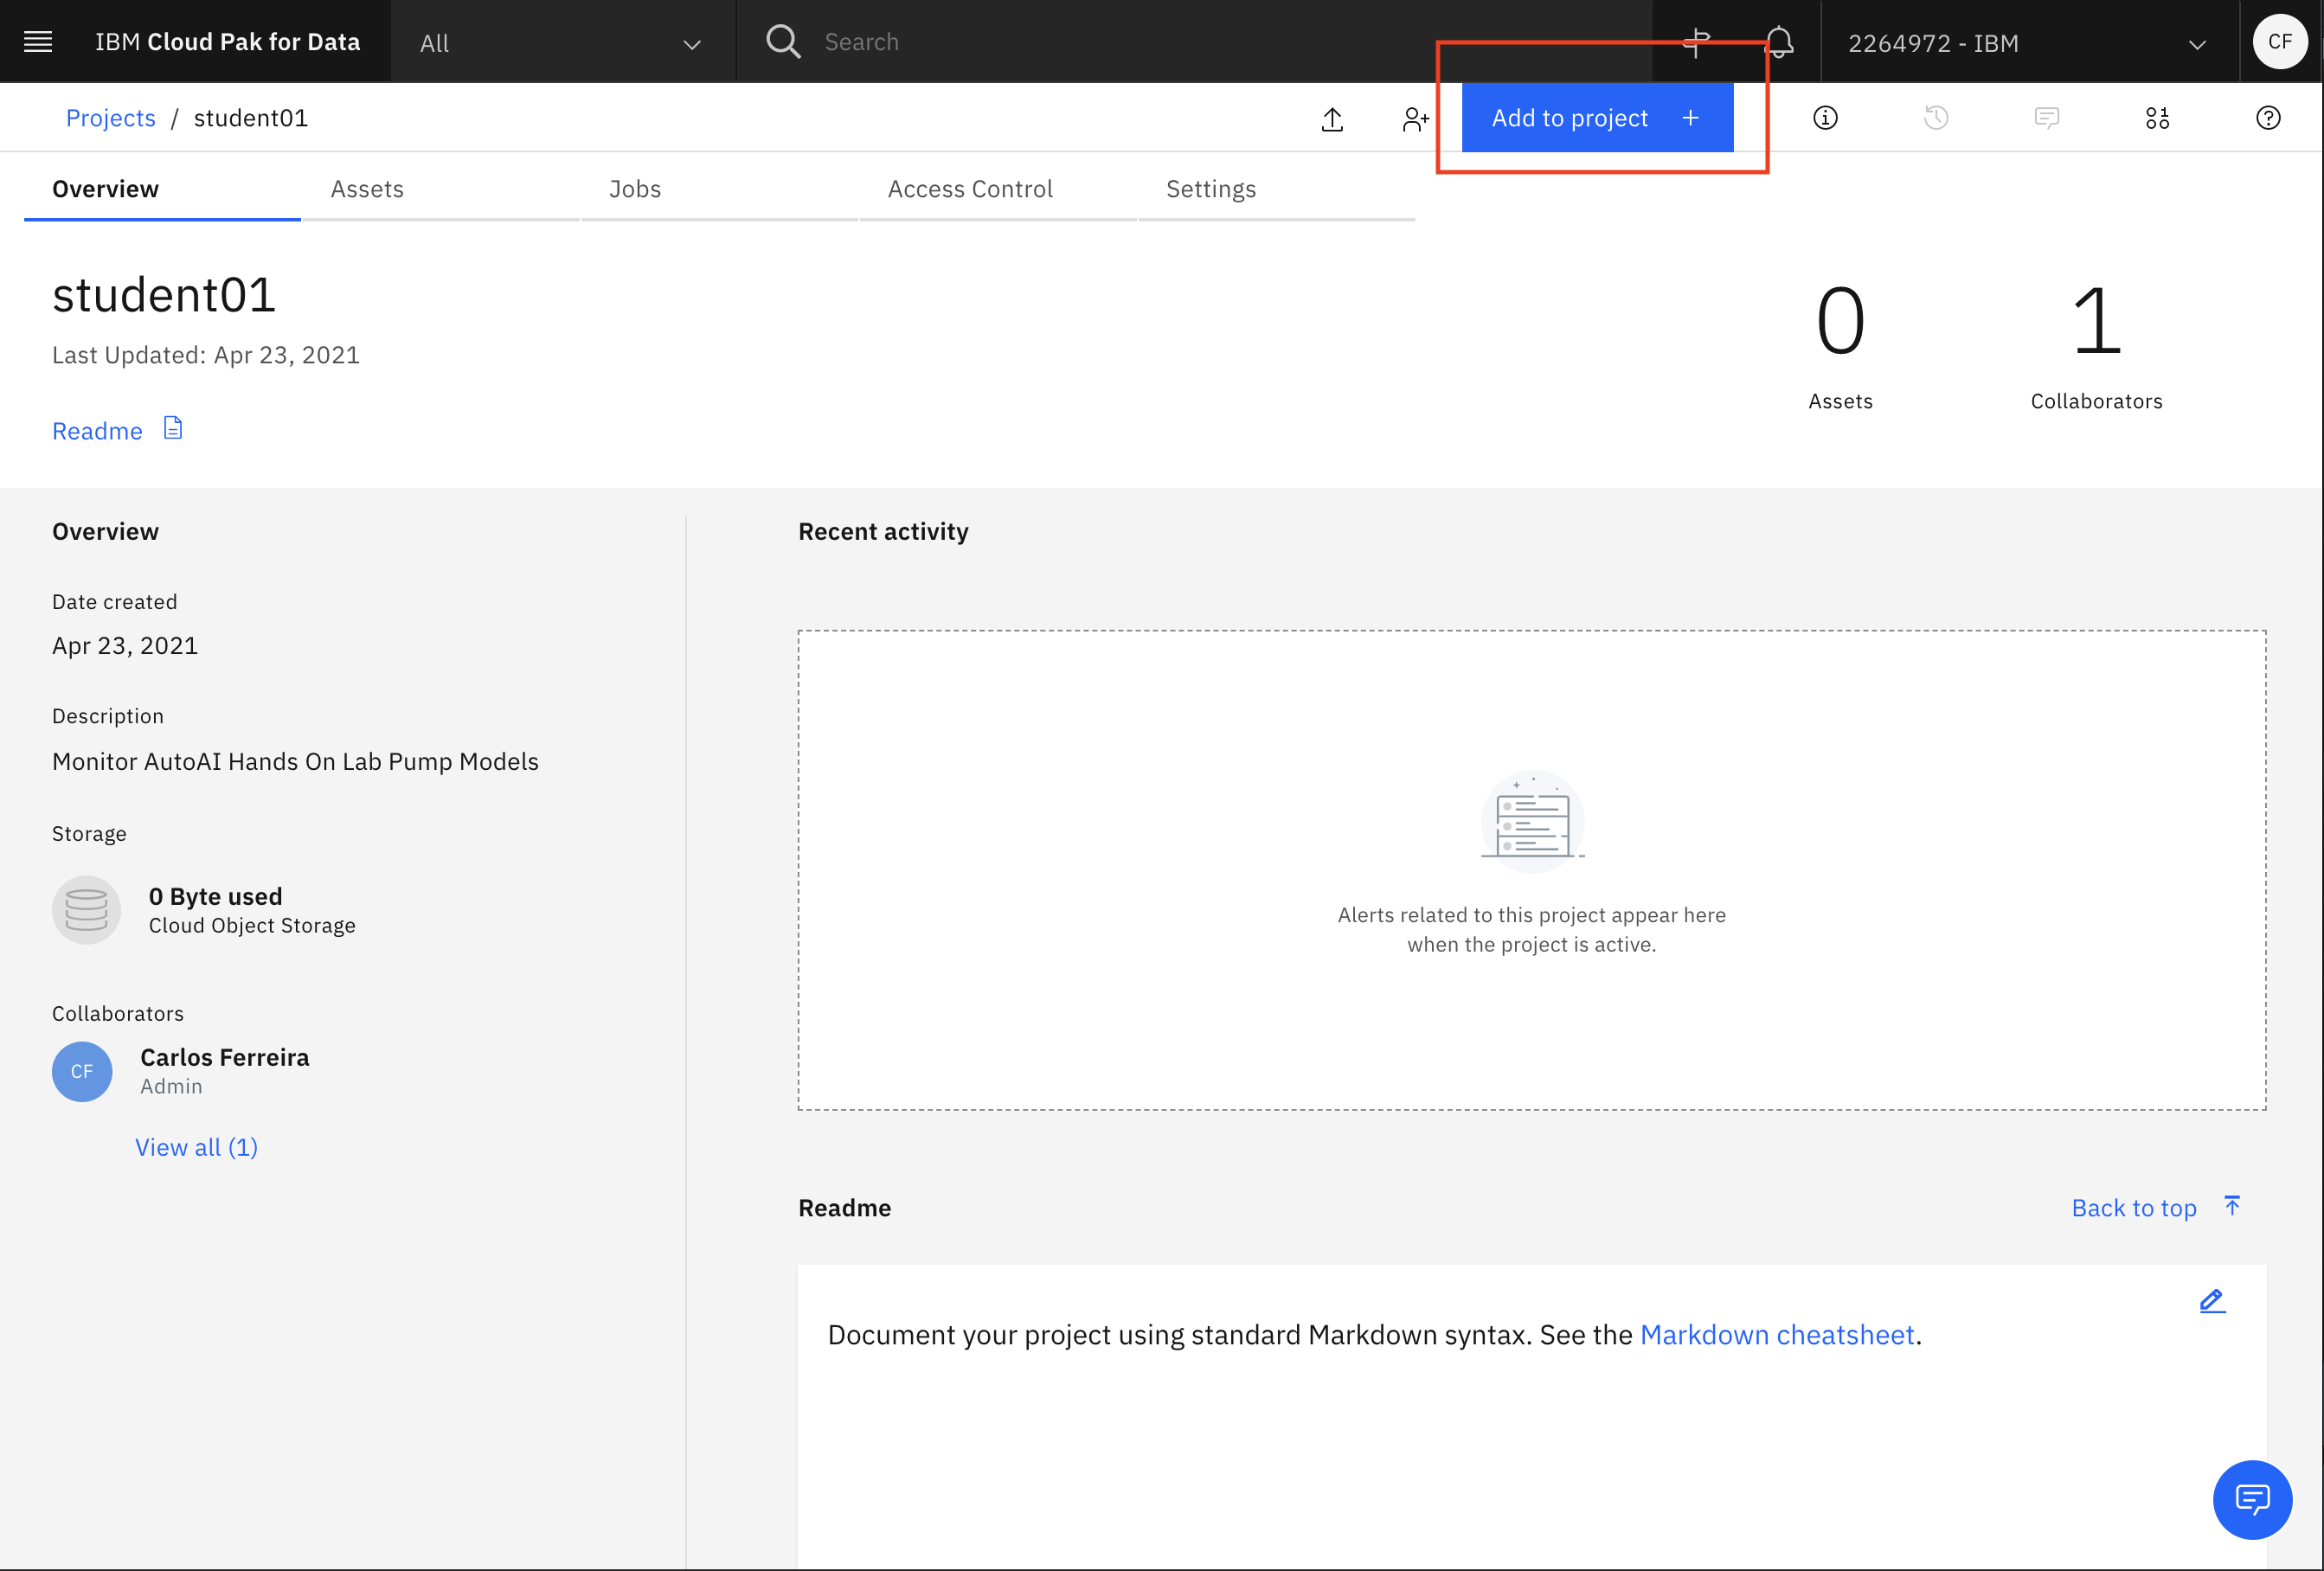
Task: Click the Admin role label
Action: 171,1086
